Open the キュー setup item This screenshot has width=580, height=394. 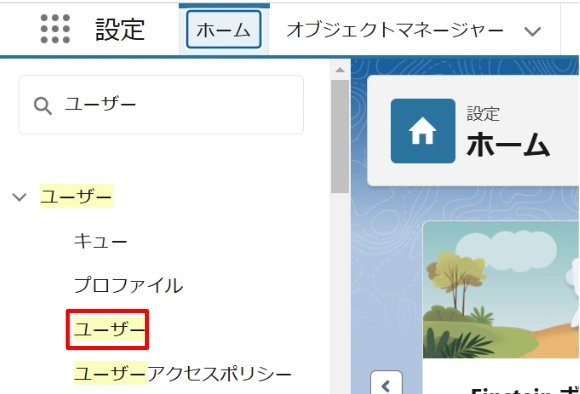(100, 242)
